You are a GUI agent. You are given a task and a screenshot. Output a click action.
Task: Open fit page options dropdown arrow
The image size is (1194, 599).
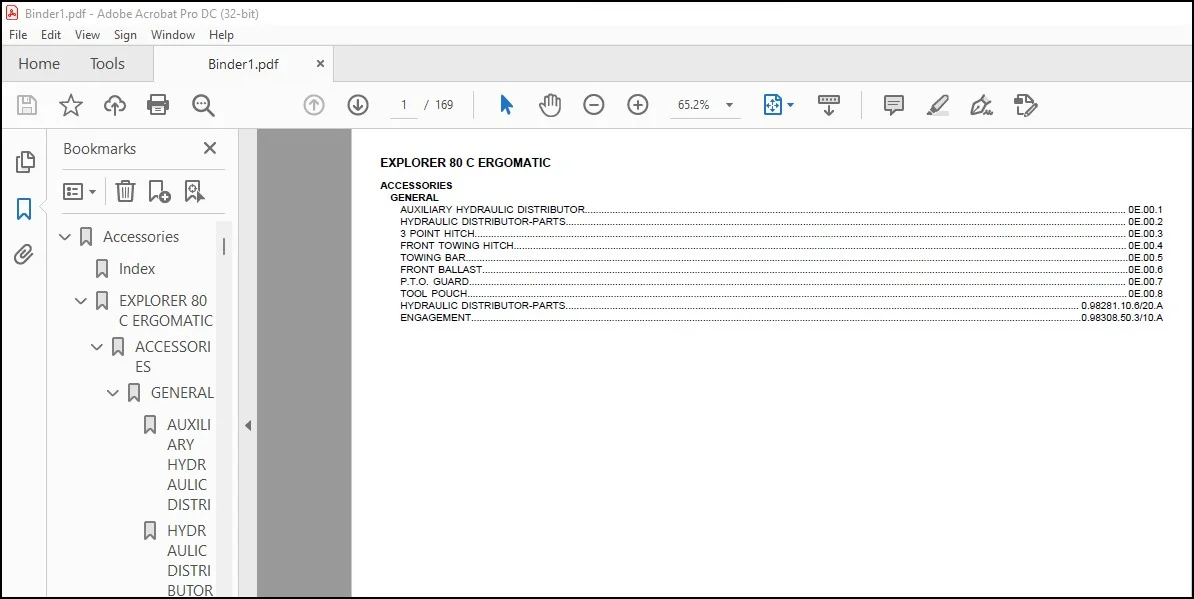pos(790,105)
